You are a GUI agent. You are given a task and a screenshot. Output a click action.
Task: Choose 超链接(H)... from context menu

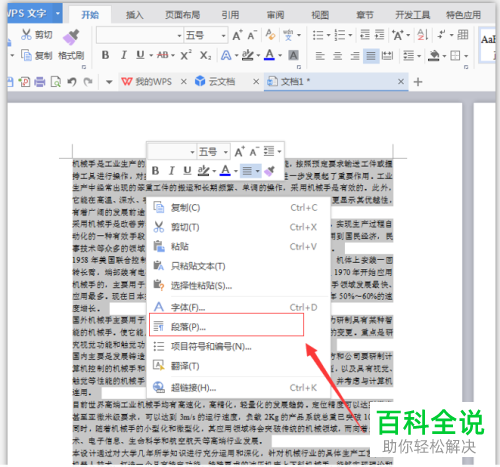click(x=238, y=388)
